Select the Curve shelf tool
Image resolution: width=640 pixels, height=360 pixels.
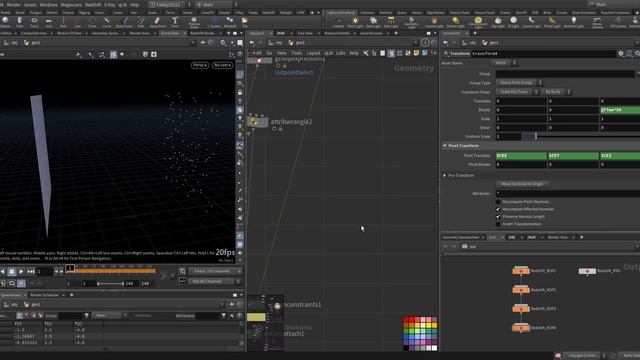[107, 22]
